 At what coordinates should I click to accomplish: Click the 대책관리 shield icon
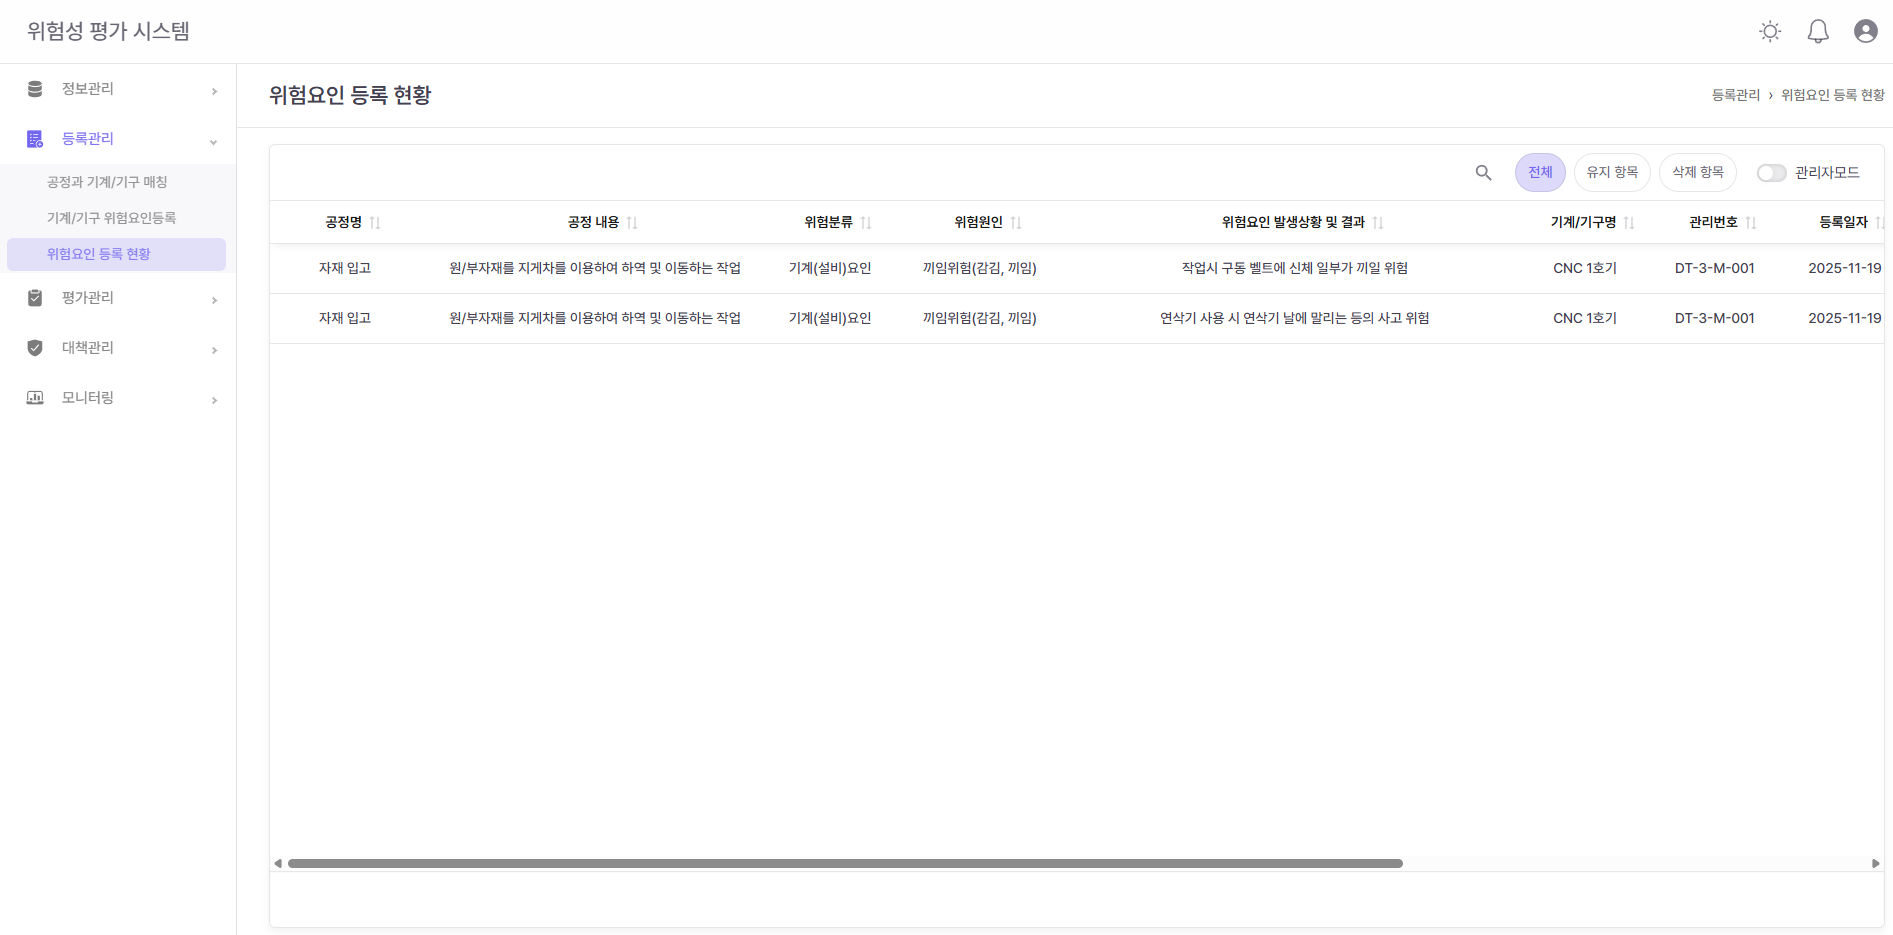click(x=35, y=348)
